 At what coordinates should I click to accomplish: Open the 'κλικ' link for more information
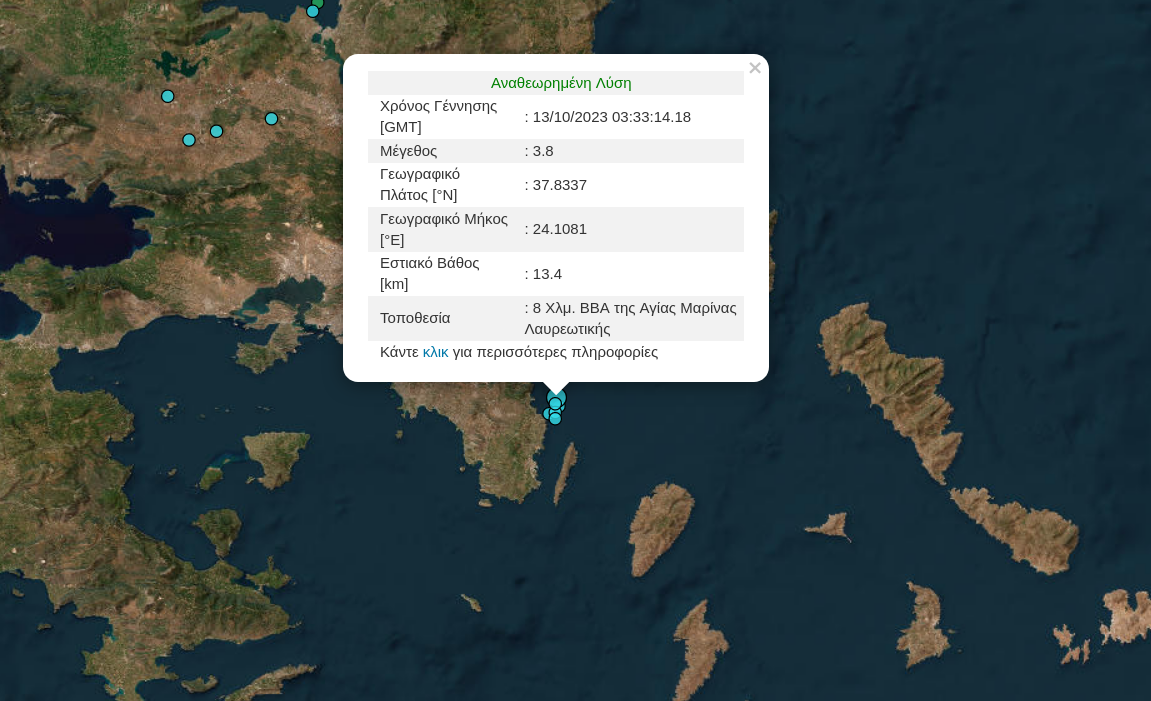click(435, 352)
